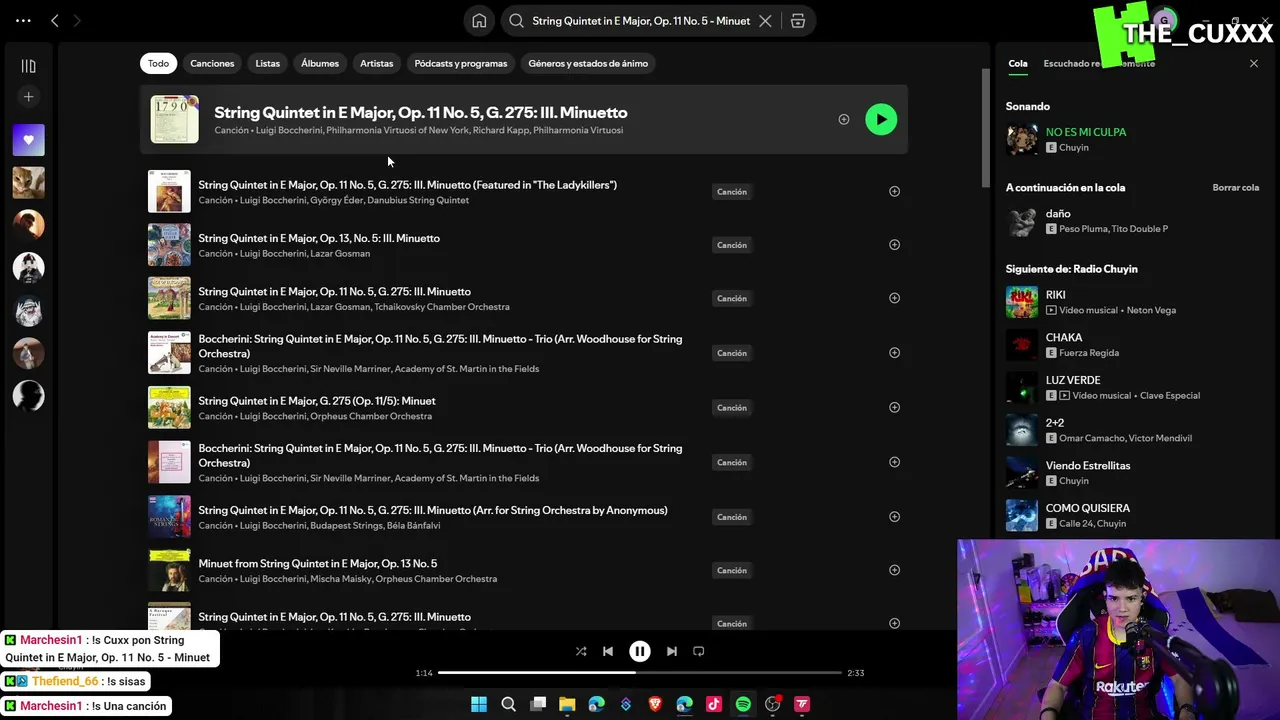Open Windows taskbar Search
Viewport: 1280px width, 720px height.
tap(508, 704)
